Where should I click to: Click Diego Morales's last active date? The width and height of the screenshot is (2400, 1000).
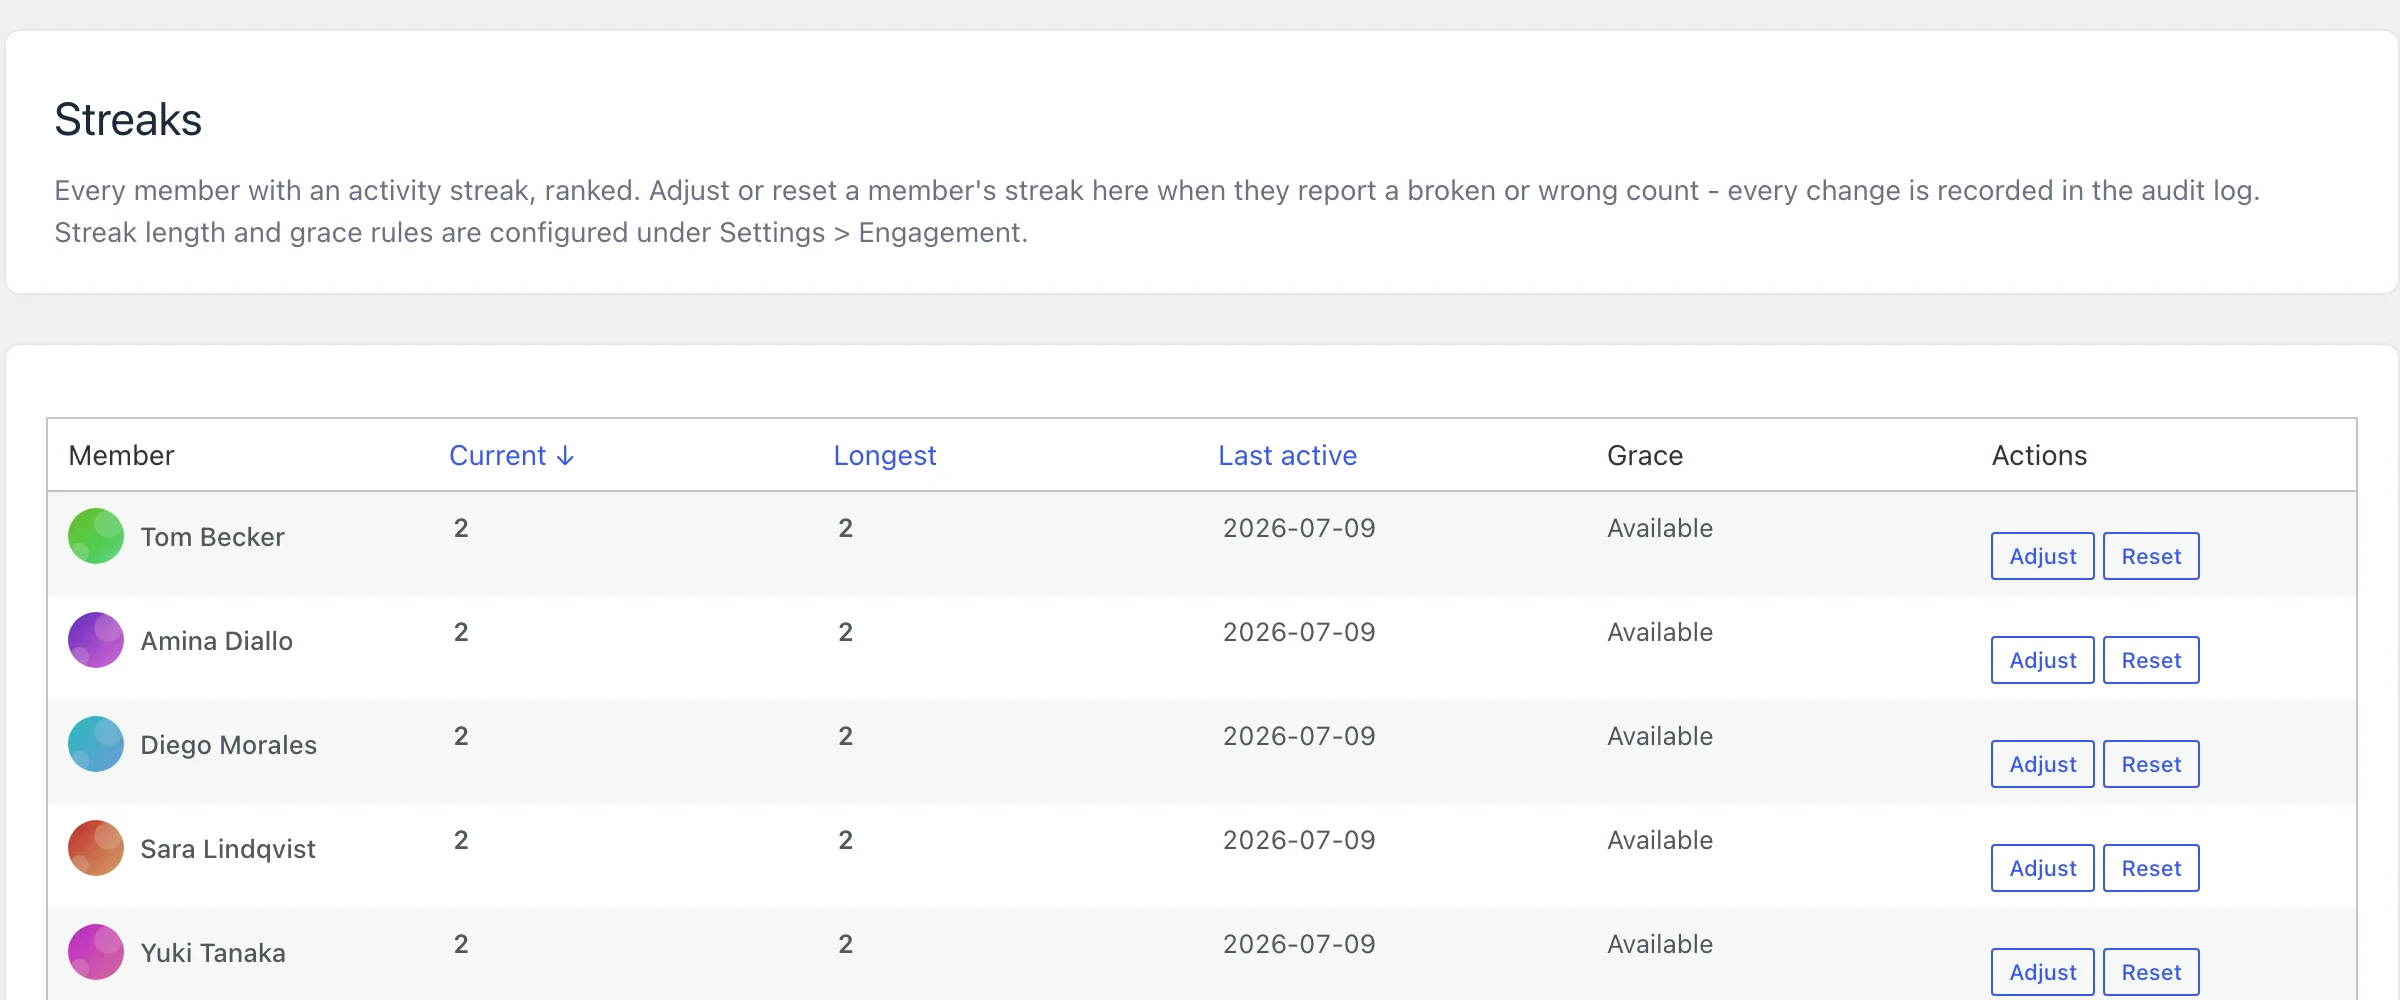[x=1299, y=736]
